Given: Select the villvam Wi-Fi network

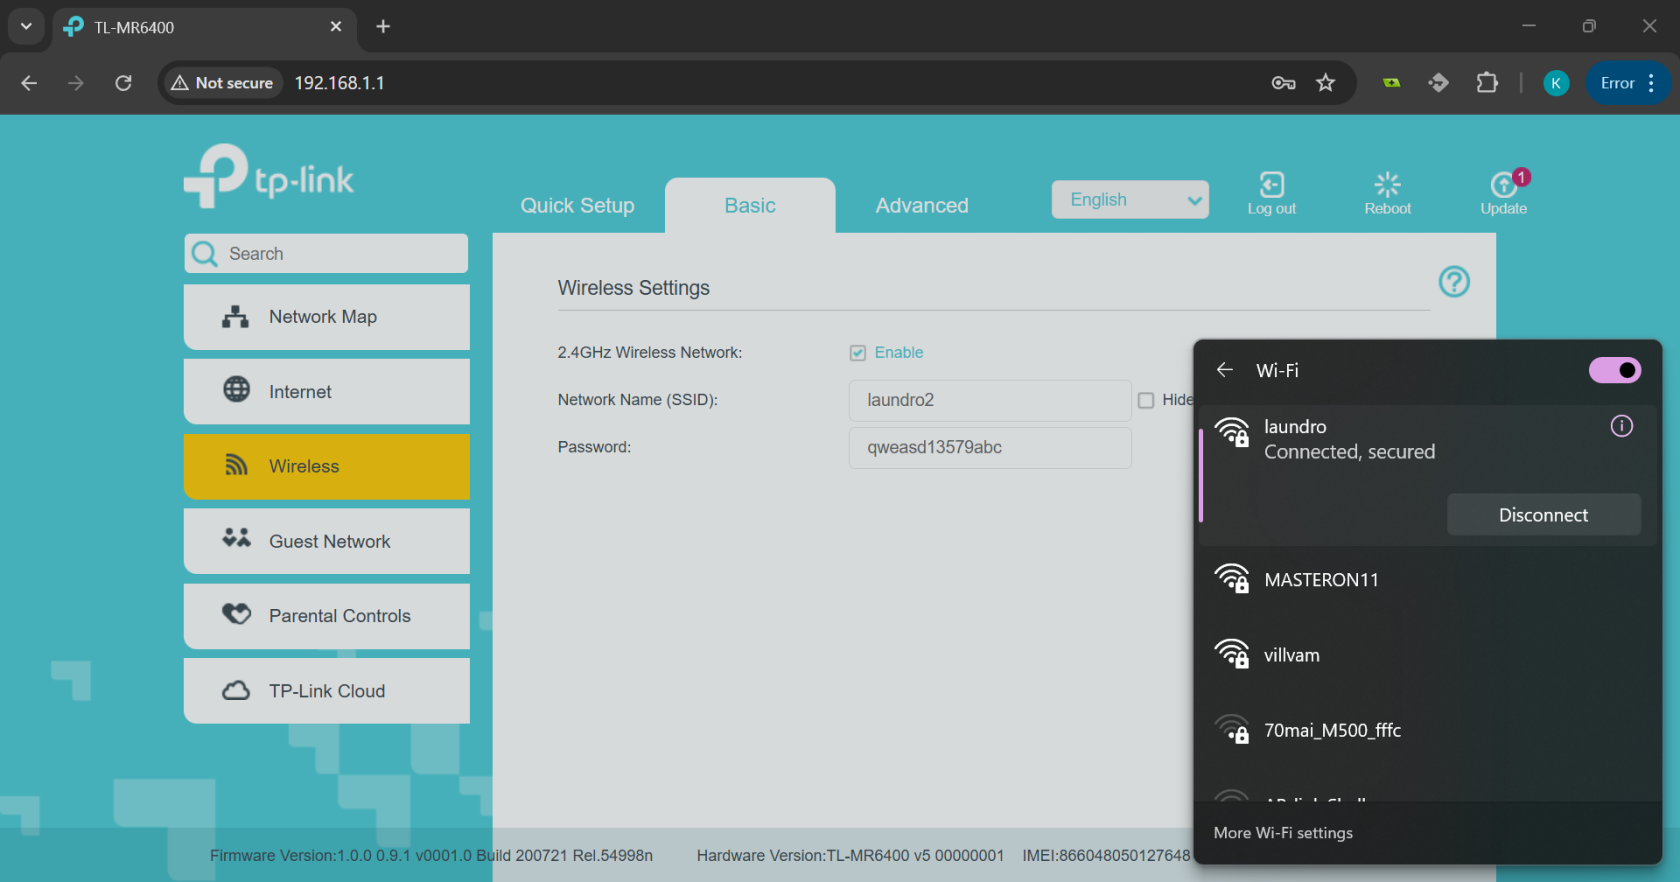Looking at the screenshot, I should [1428, 655].
